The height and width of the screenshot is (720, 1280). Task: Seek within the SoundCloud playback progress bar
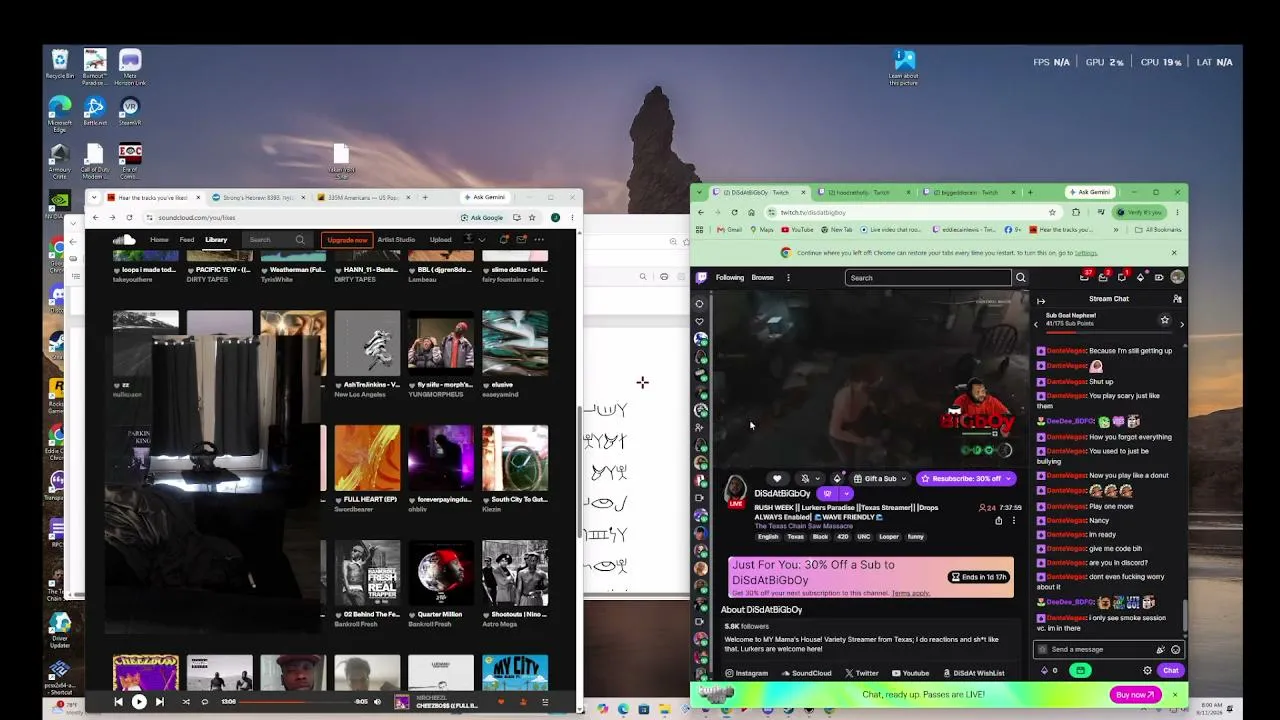pos(296,702)
